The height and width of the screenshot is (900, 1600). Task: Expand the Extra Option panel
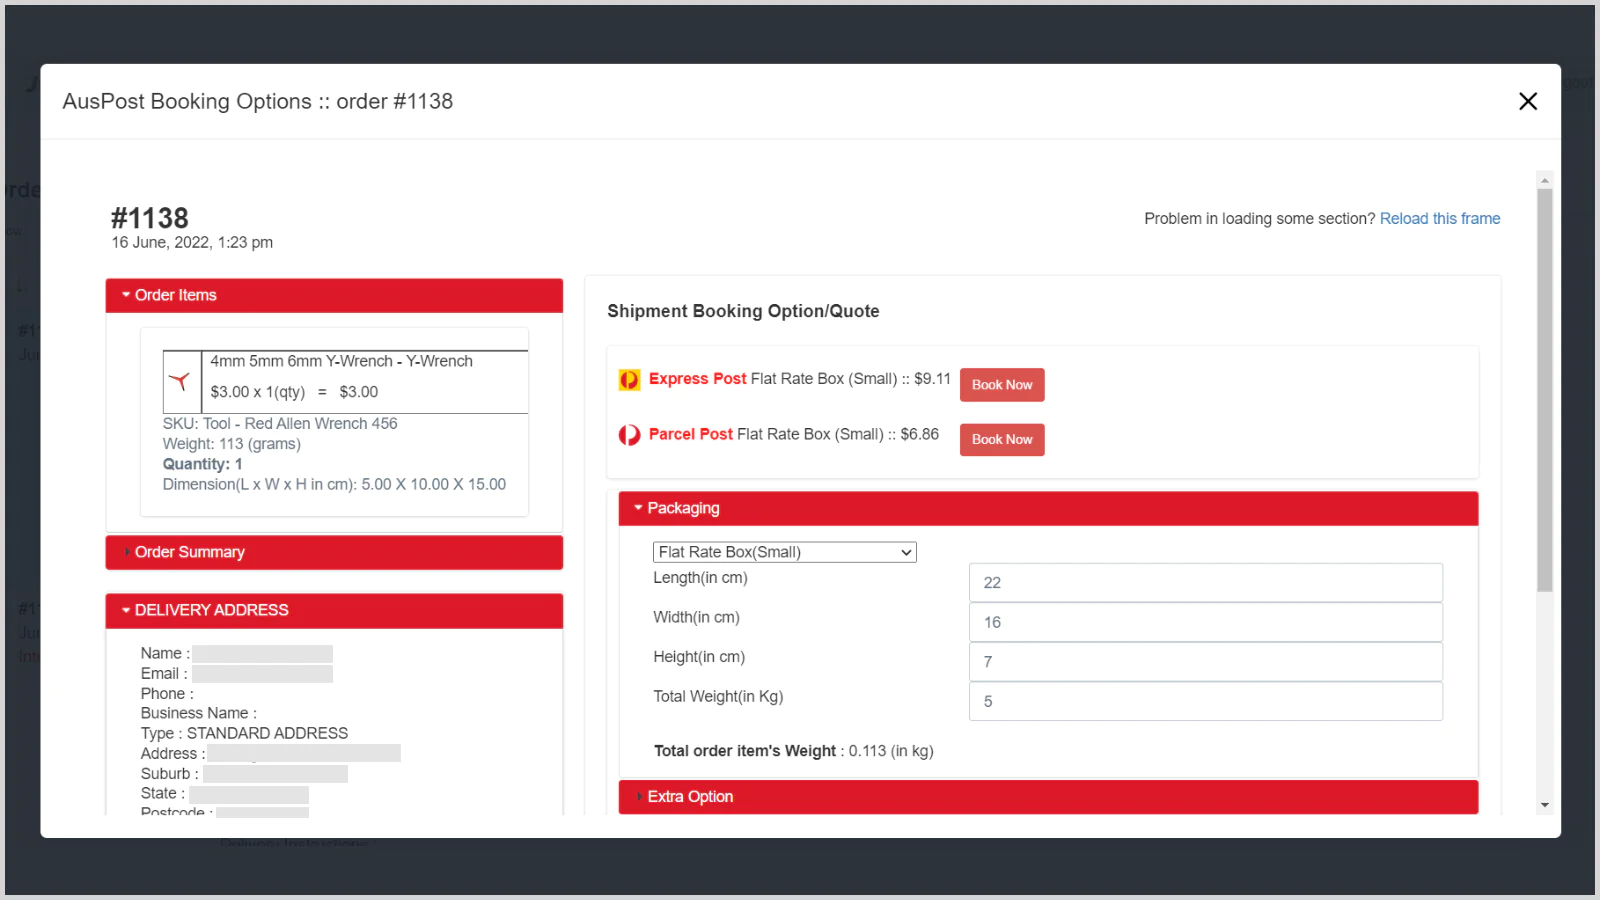(690, 797)
